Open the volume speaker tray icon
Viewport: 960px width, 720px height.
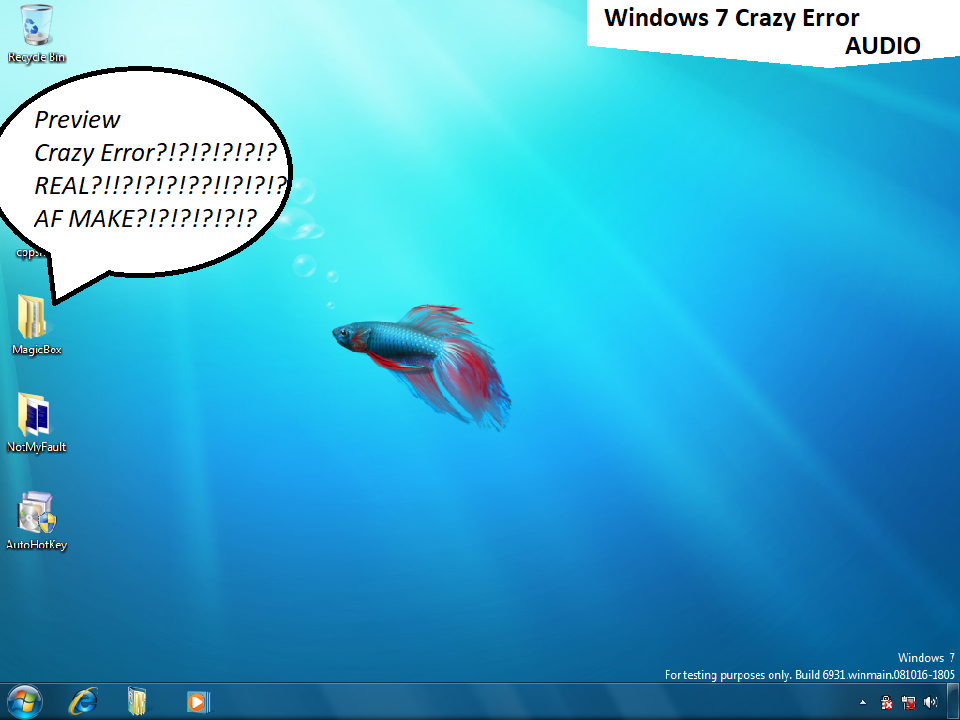pyautogui.click(x=931, y=703)
